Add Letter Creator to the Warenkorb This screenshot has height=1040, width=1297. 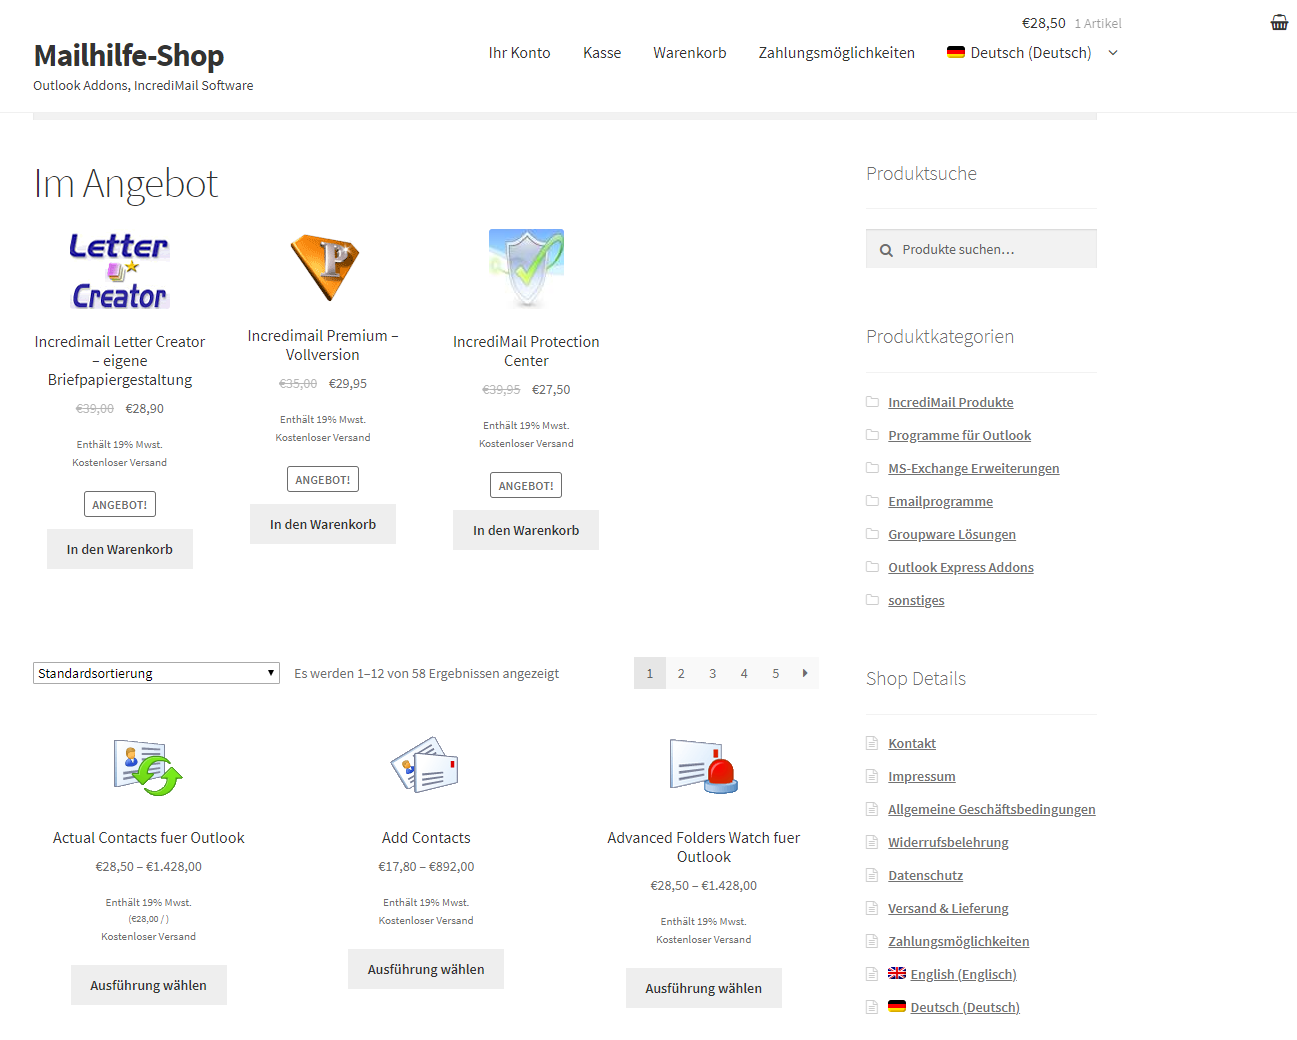[120, 549]
